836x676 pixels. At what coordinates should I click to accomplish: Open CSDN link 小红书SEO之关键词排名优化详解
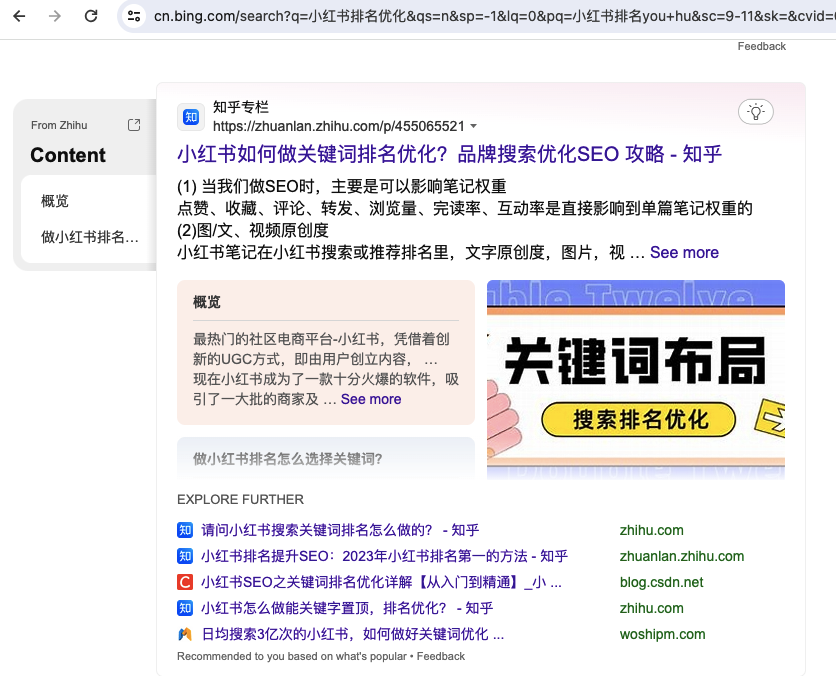click(x=381, y=582)
